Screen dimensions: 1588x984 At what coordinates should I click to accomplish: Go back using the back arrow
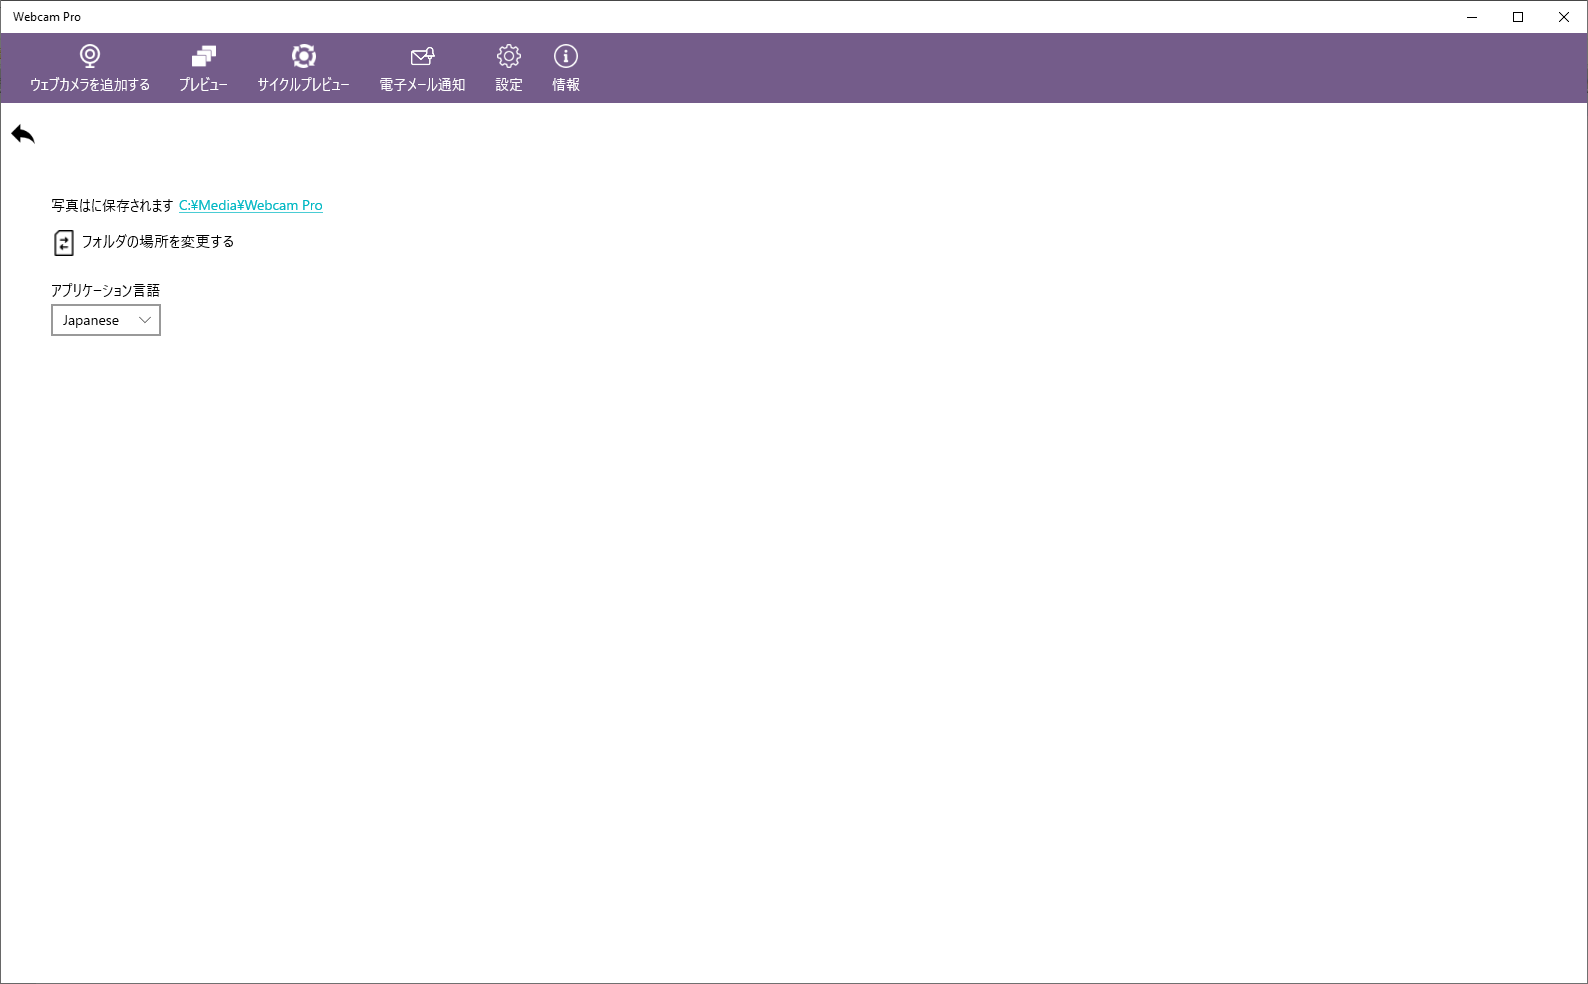tap(23, 134)
